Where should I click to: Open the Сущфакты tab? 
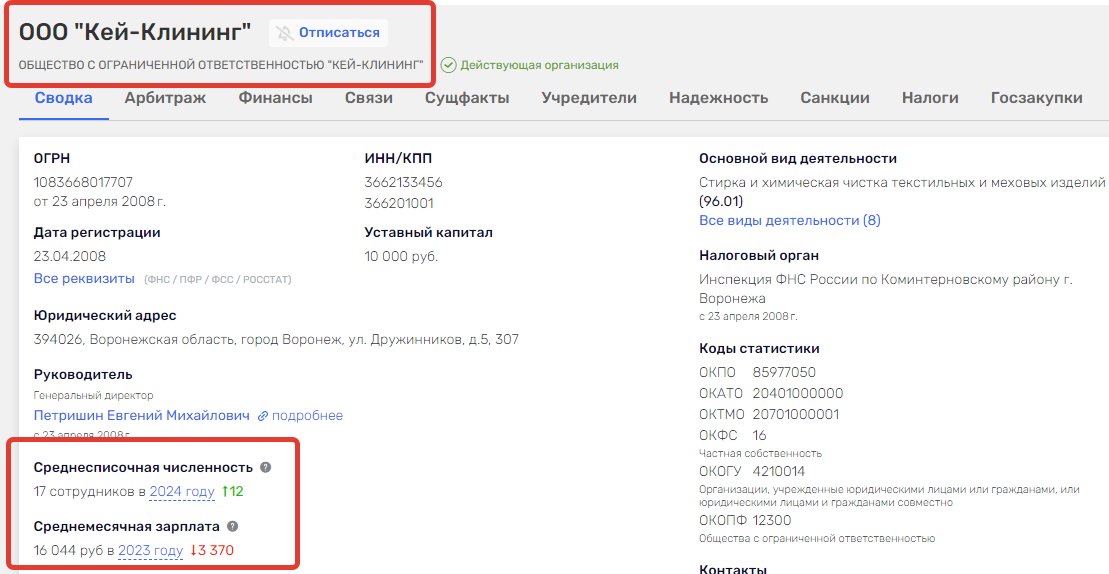pyautogui.click(x=467, y=98)
